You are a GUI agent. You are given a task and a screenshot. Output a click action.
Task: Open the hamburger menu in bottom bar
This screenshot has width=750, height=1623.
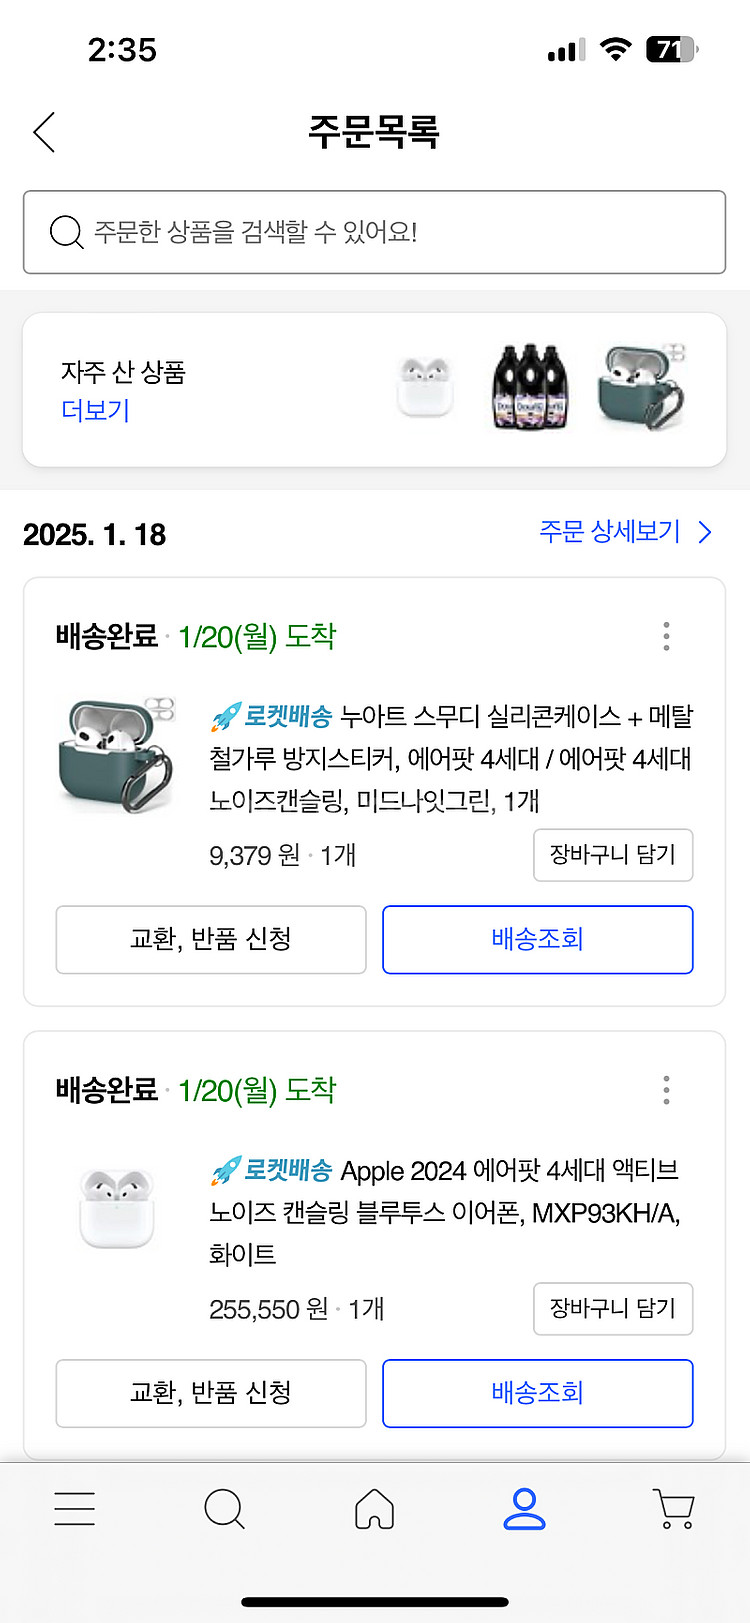coord(75,1508)
